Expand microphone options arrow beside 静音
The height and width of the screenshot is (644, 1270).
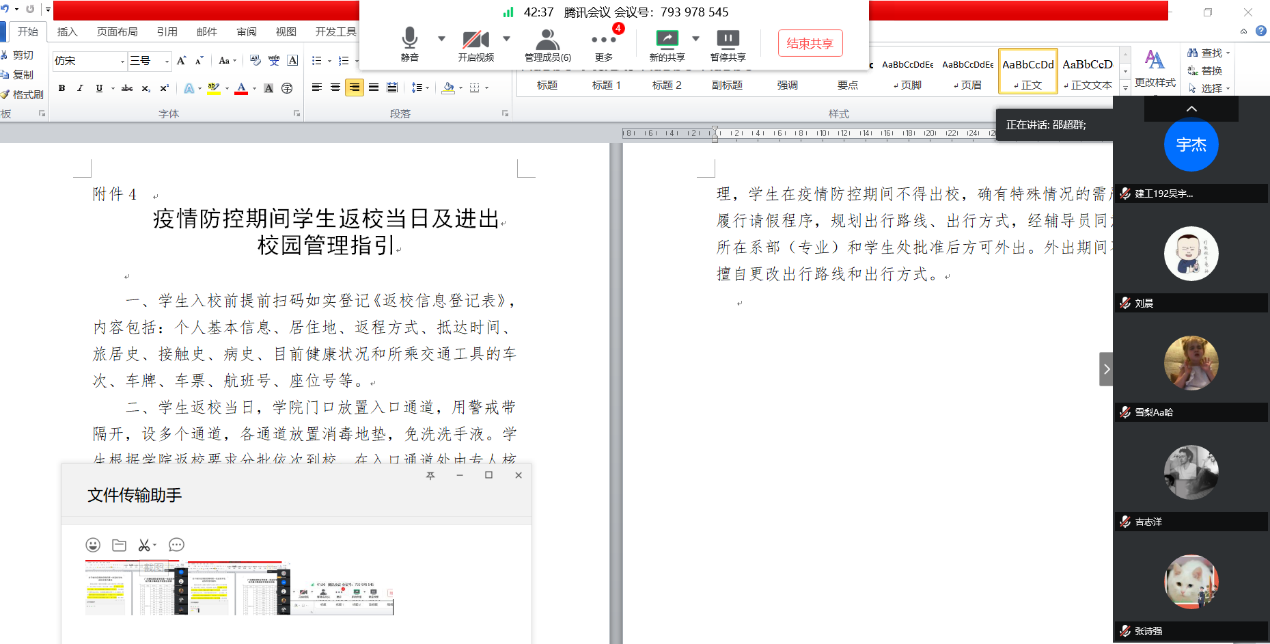pos(441,39)
